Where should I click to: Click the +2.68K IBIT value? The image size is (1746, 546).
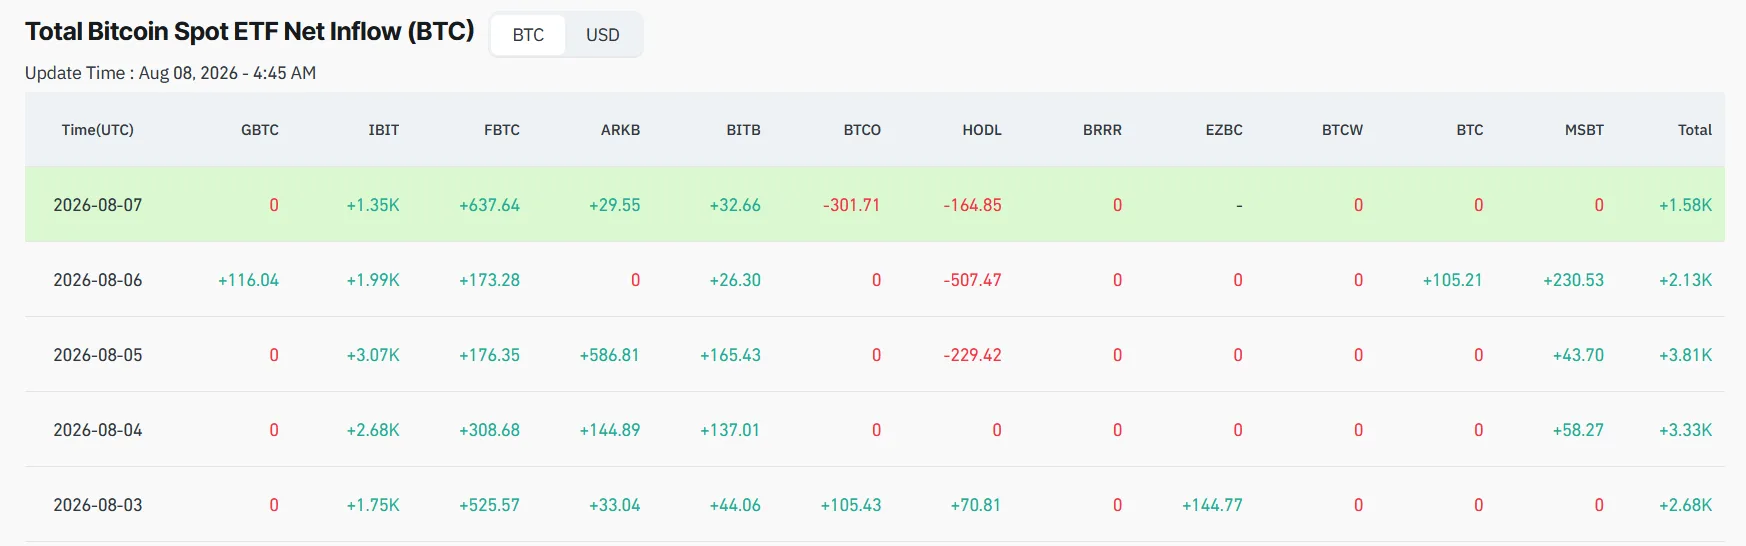click(x=373, y=430)
